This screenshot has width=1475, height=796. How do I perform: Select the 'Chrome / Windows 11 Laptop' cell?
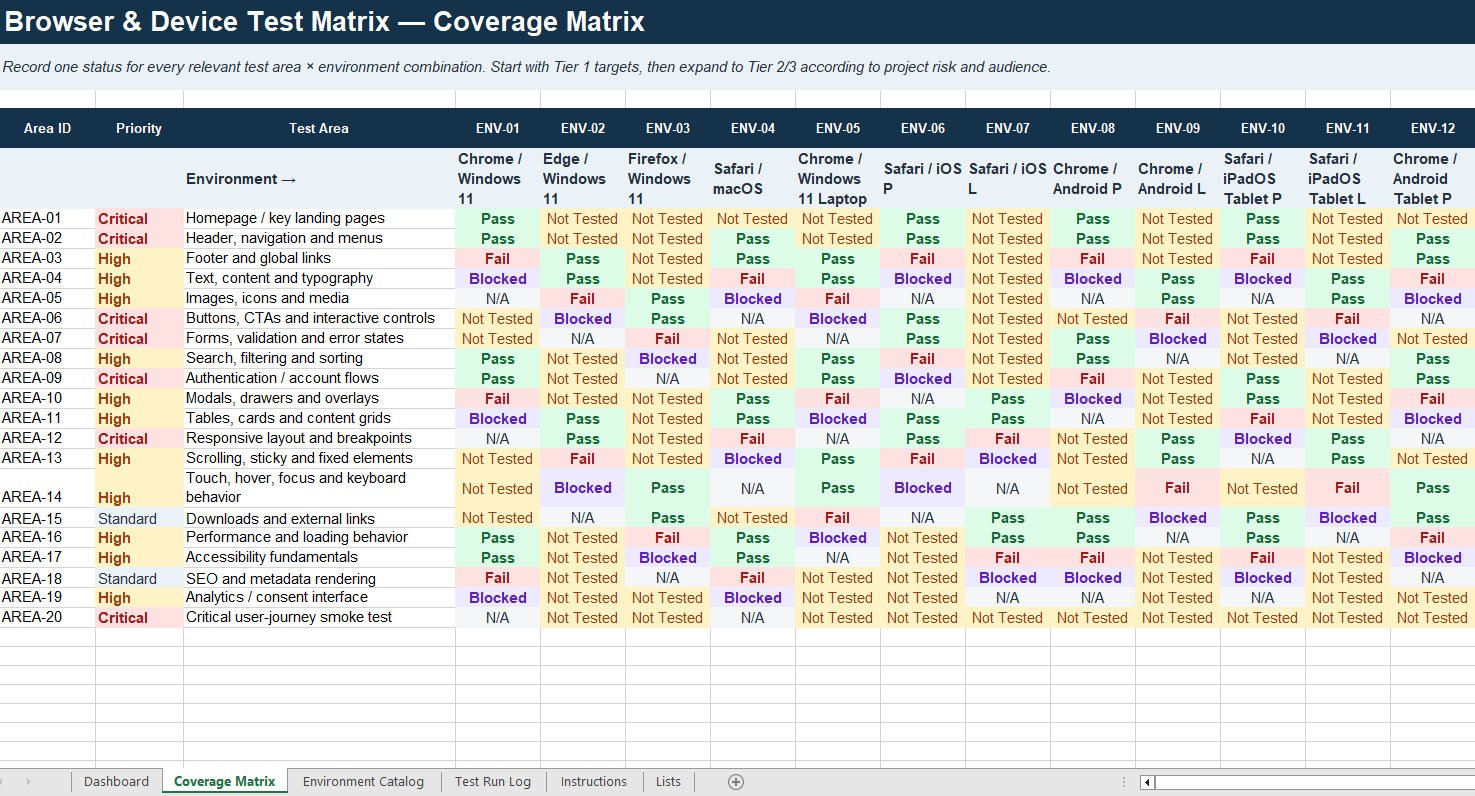tap(838, 179)
